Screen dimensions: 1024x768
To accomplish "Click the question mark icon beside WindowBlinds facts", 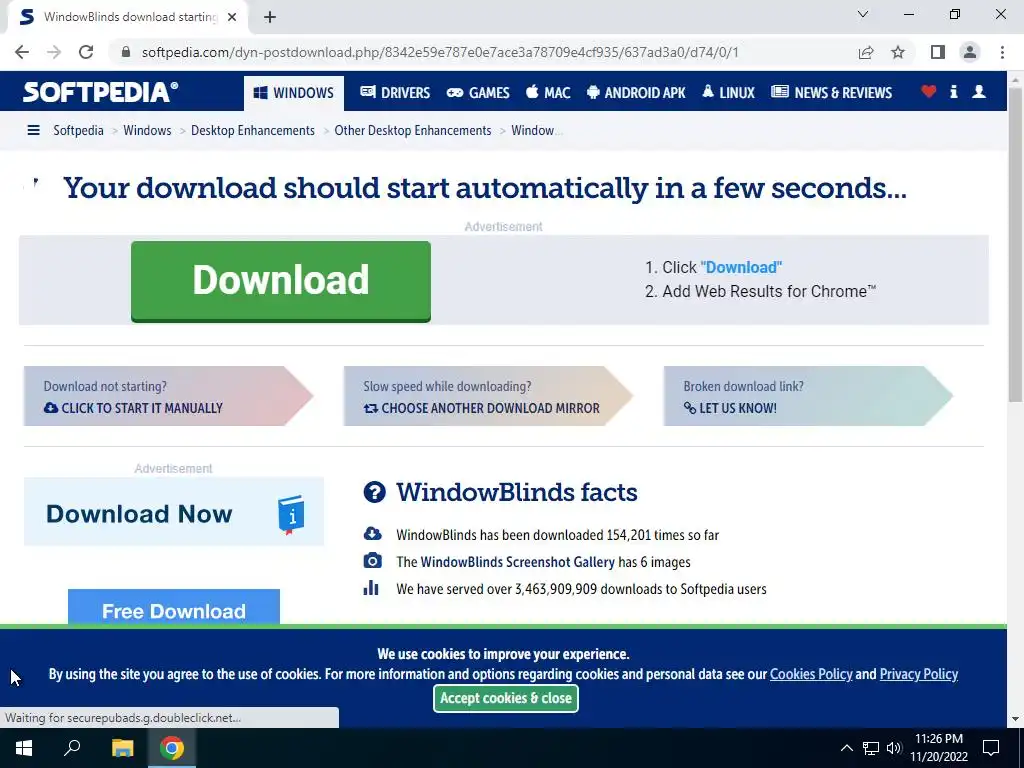I will [x=374, y=492].
